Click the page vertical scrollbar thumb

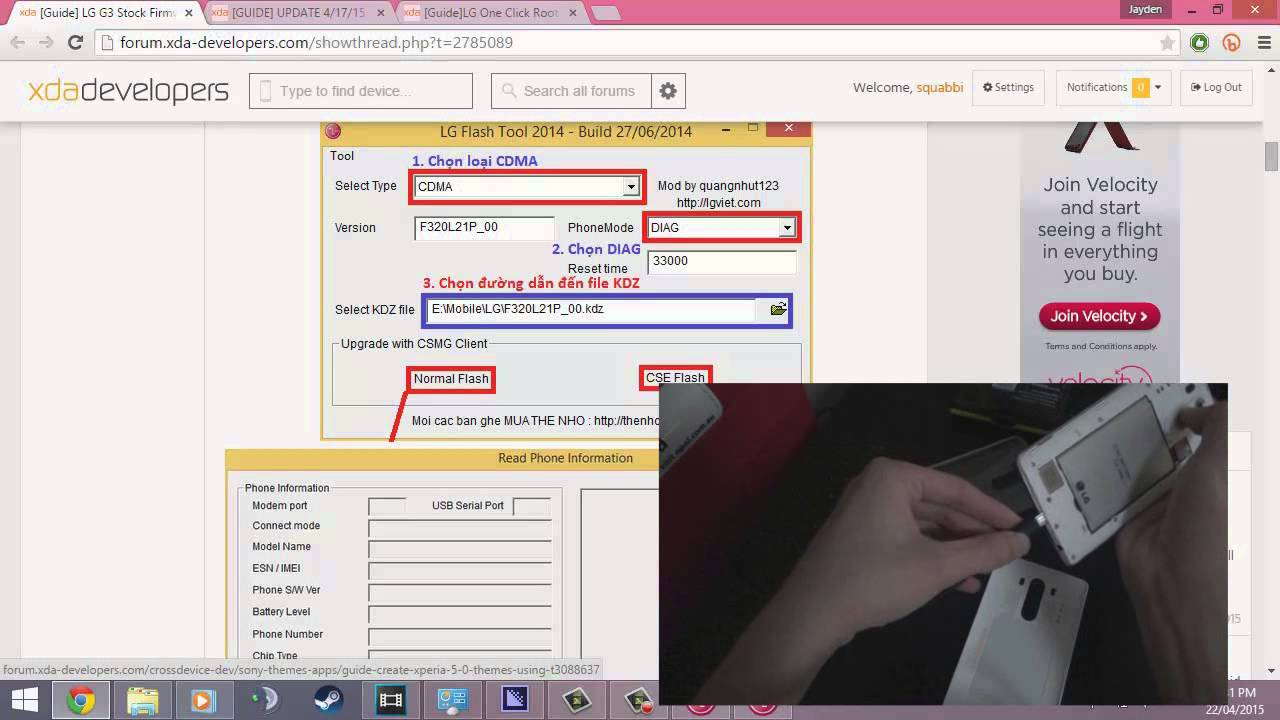pos(1271,157)
